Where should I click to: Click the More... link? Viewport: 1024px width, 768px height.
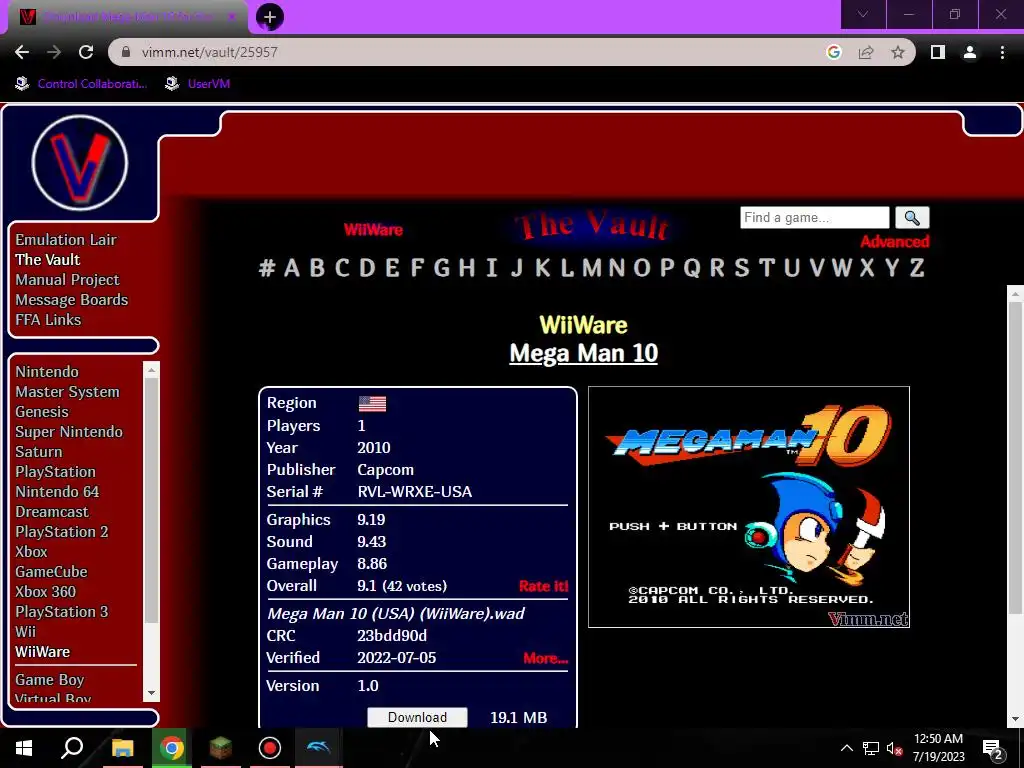[x=545, y=658]
